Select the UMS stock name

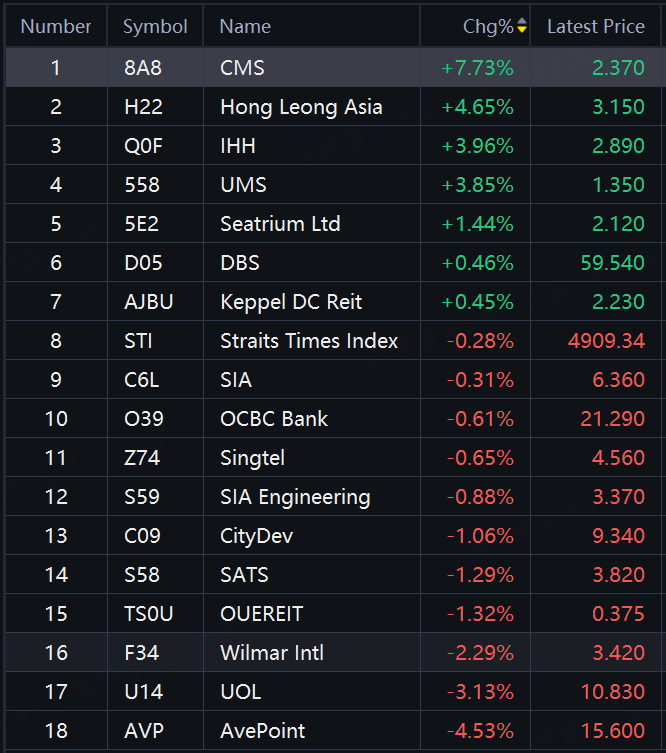(x=243, y=184)
